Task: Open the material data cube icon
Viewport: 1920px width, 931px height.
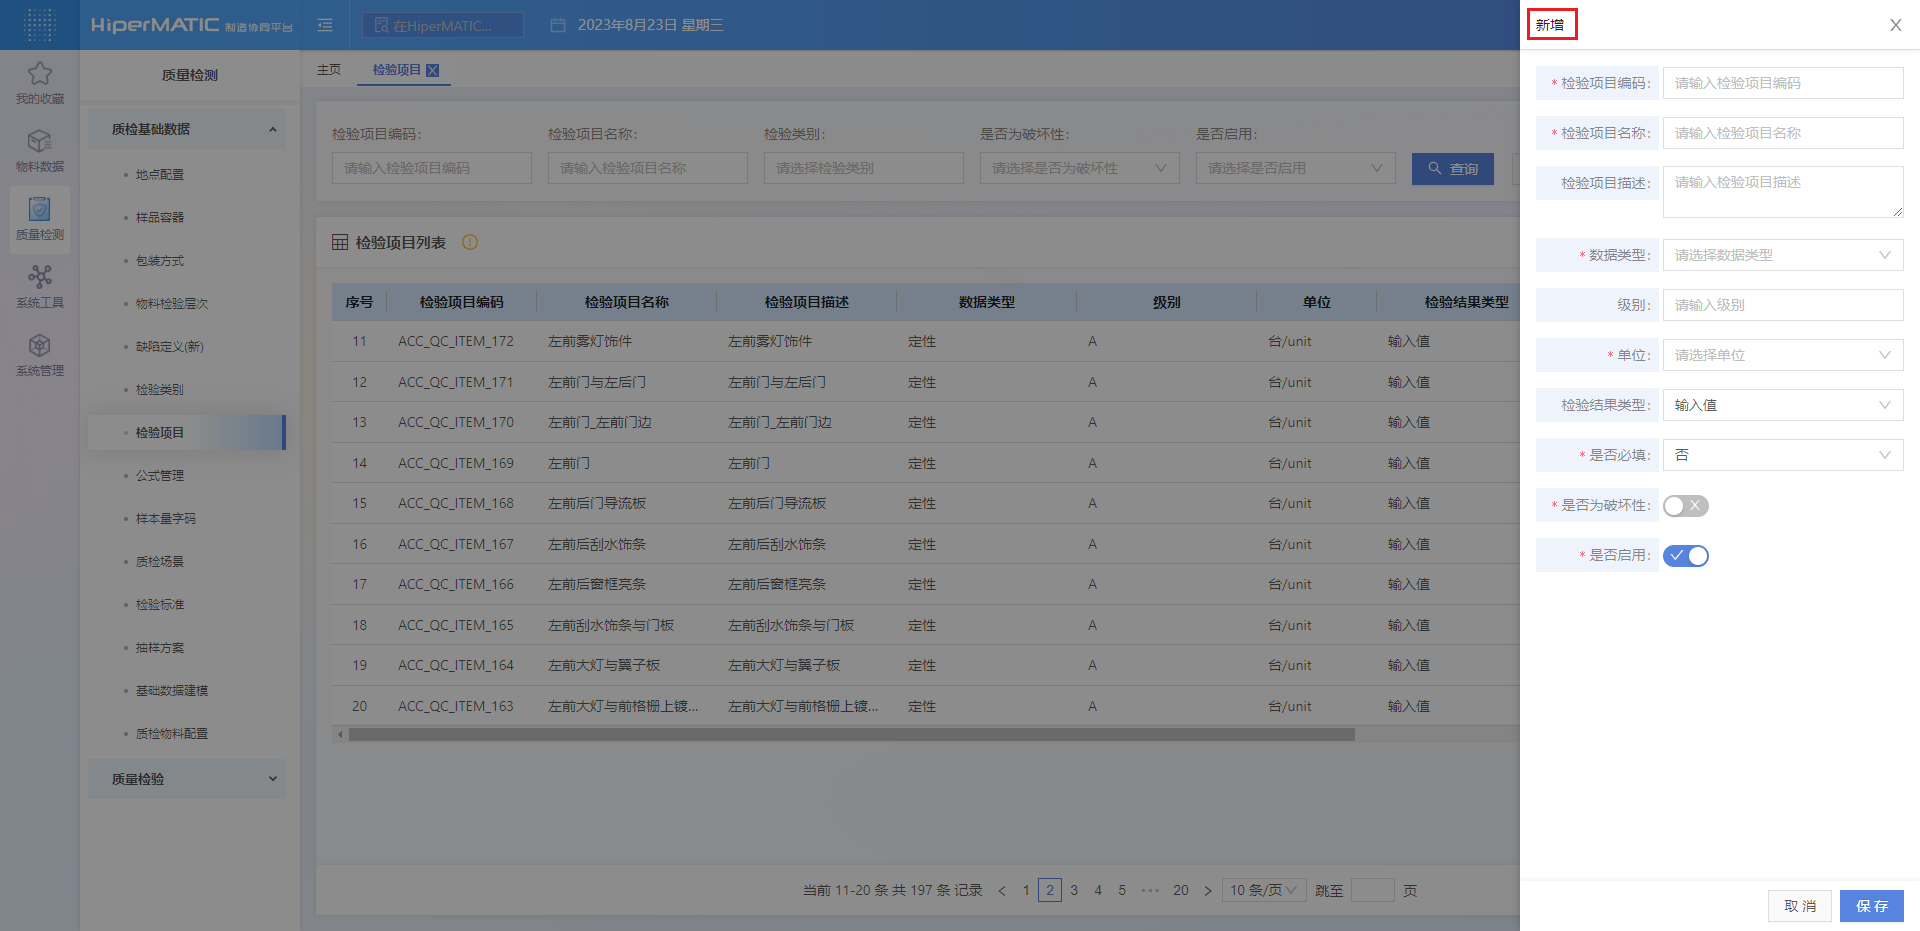Action: pyautogui.click(x=39, y=141)
